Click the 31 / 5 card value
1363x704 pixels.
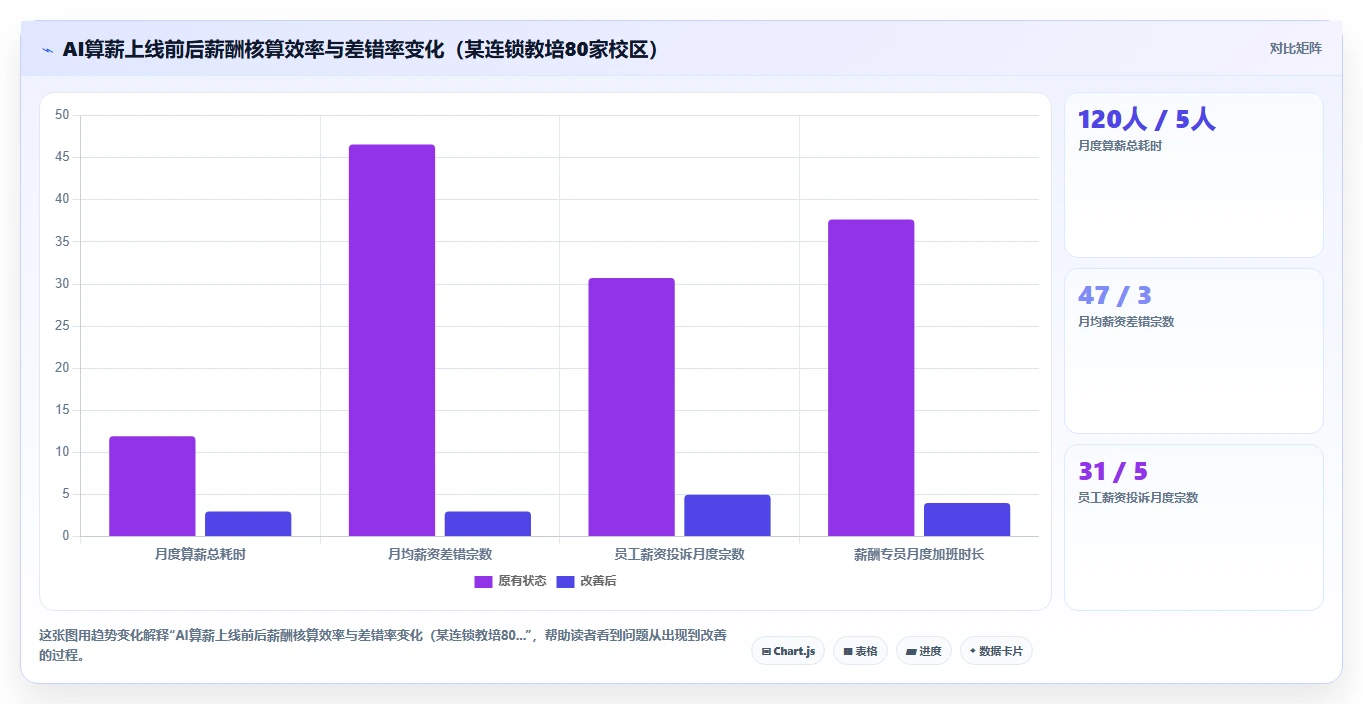pyautogui.click(x=1113, y=472)
